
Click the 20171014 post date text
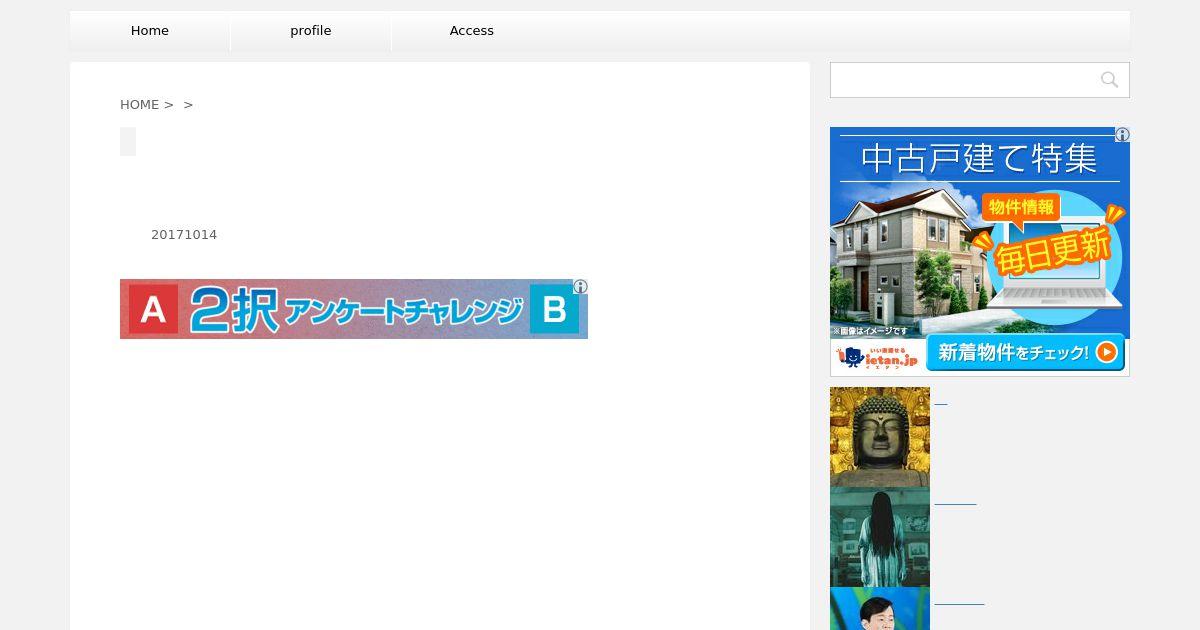point(184,235)
